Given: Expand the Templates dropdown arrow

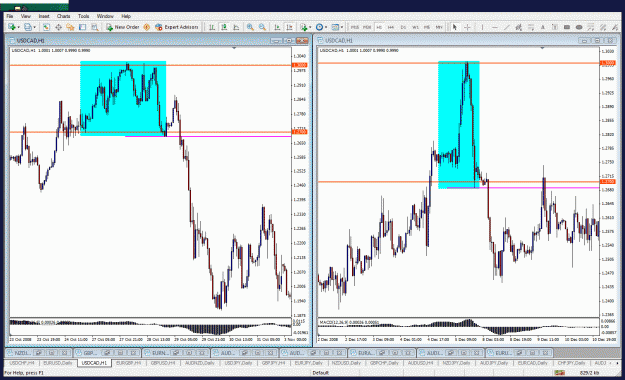Looking at the screenshot, I should pyautogui.click(x=342, y=27).
